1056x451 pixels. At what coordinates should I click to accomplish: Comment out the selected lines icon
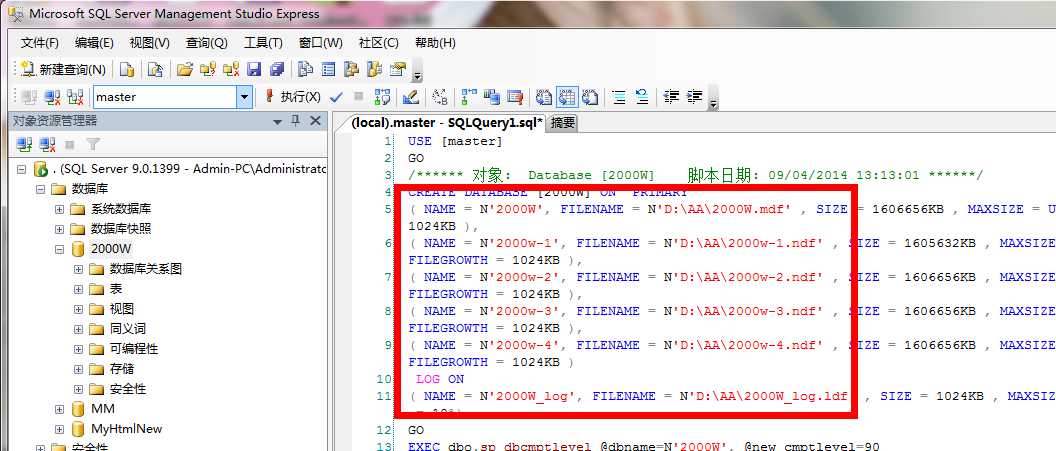pyautogui.click(x=618, y=97)
